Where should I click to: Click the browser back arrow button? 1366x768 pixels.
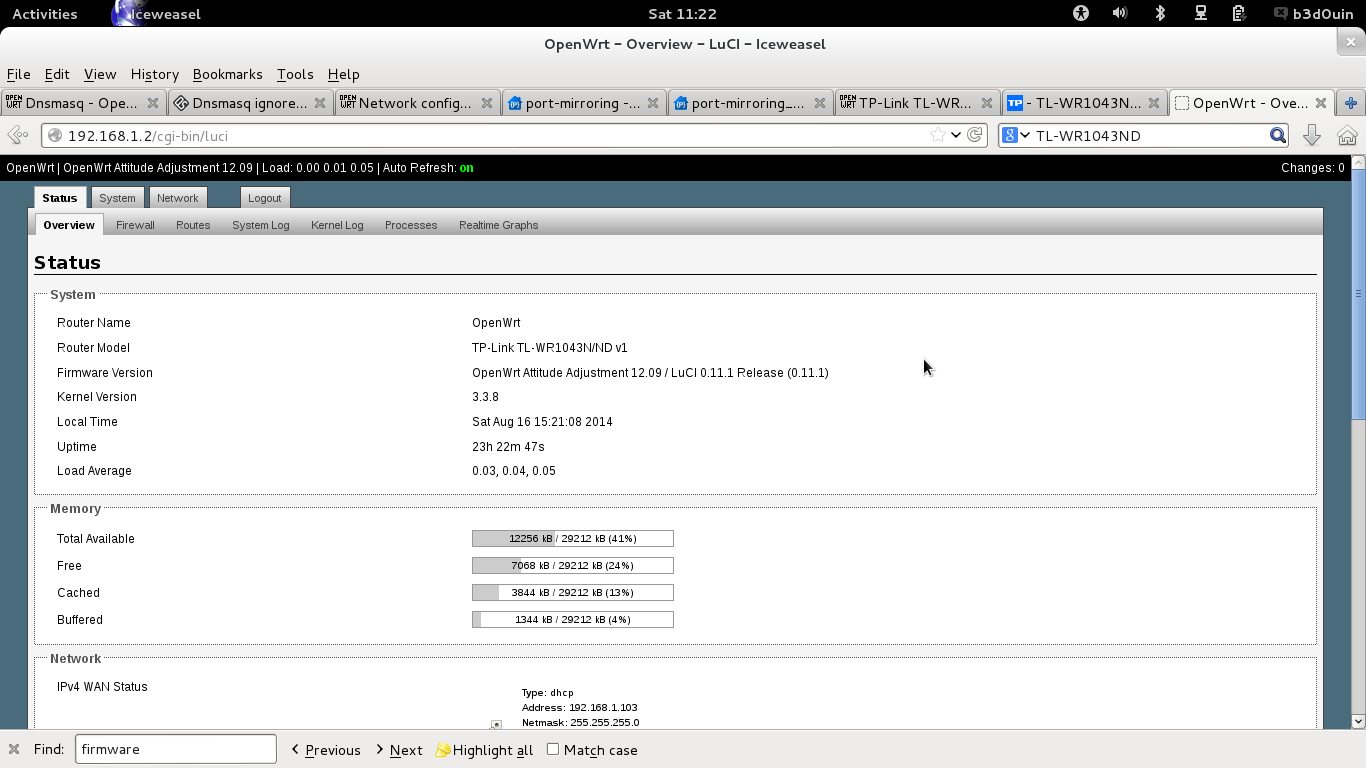17,135
